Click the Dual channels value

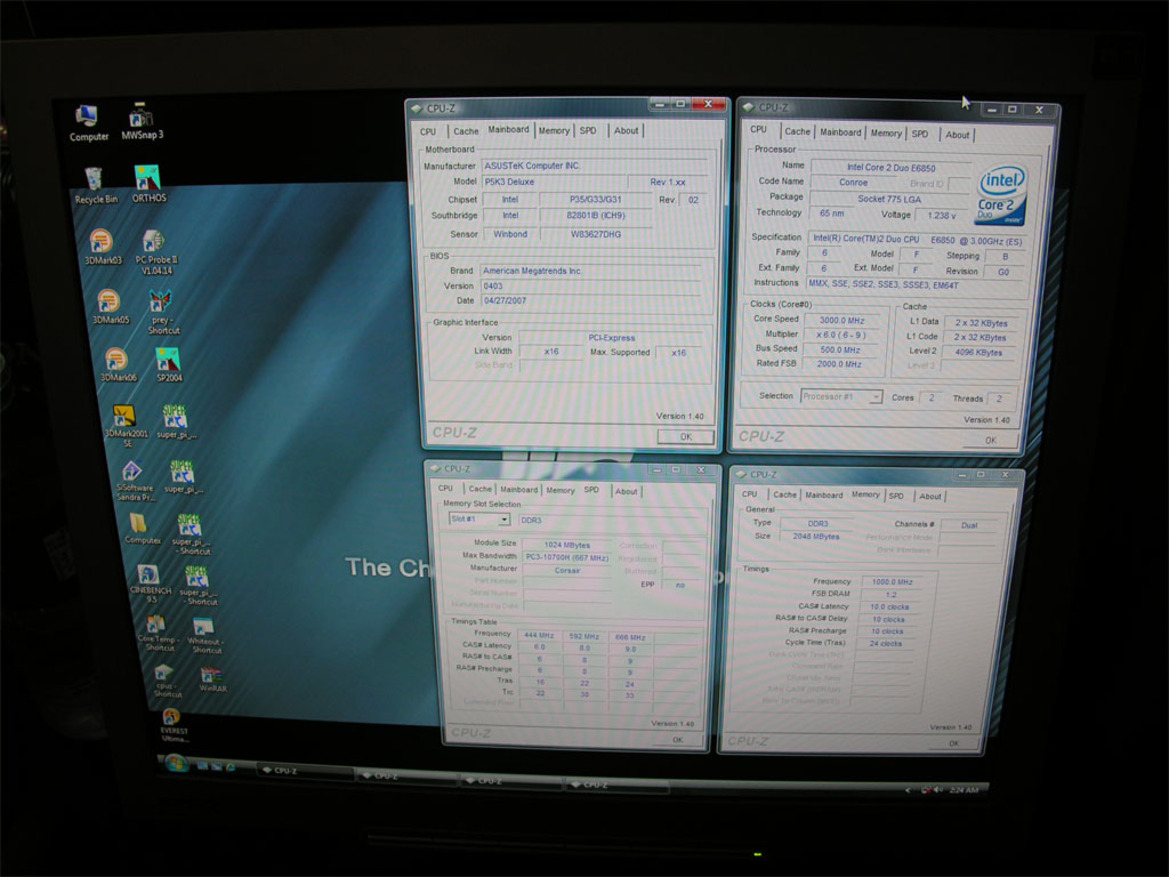point(968,525)
